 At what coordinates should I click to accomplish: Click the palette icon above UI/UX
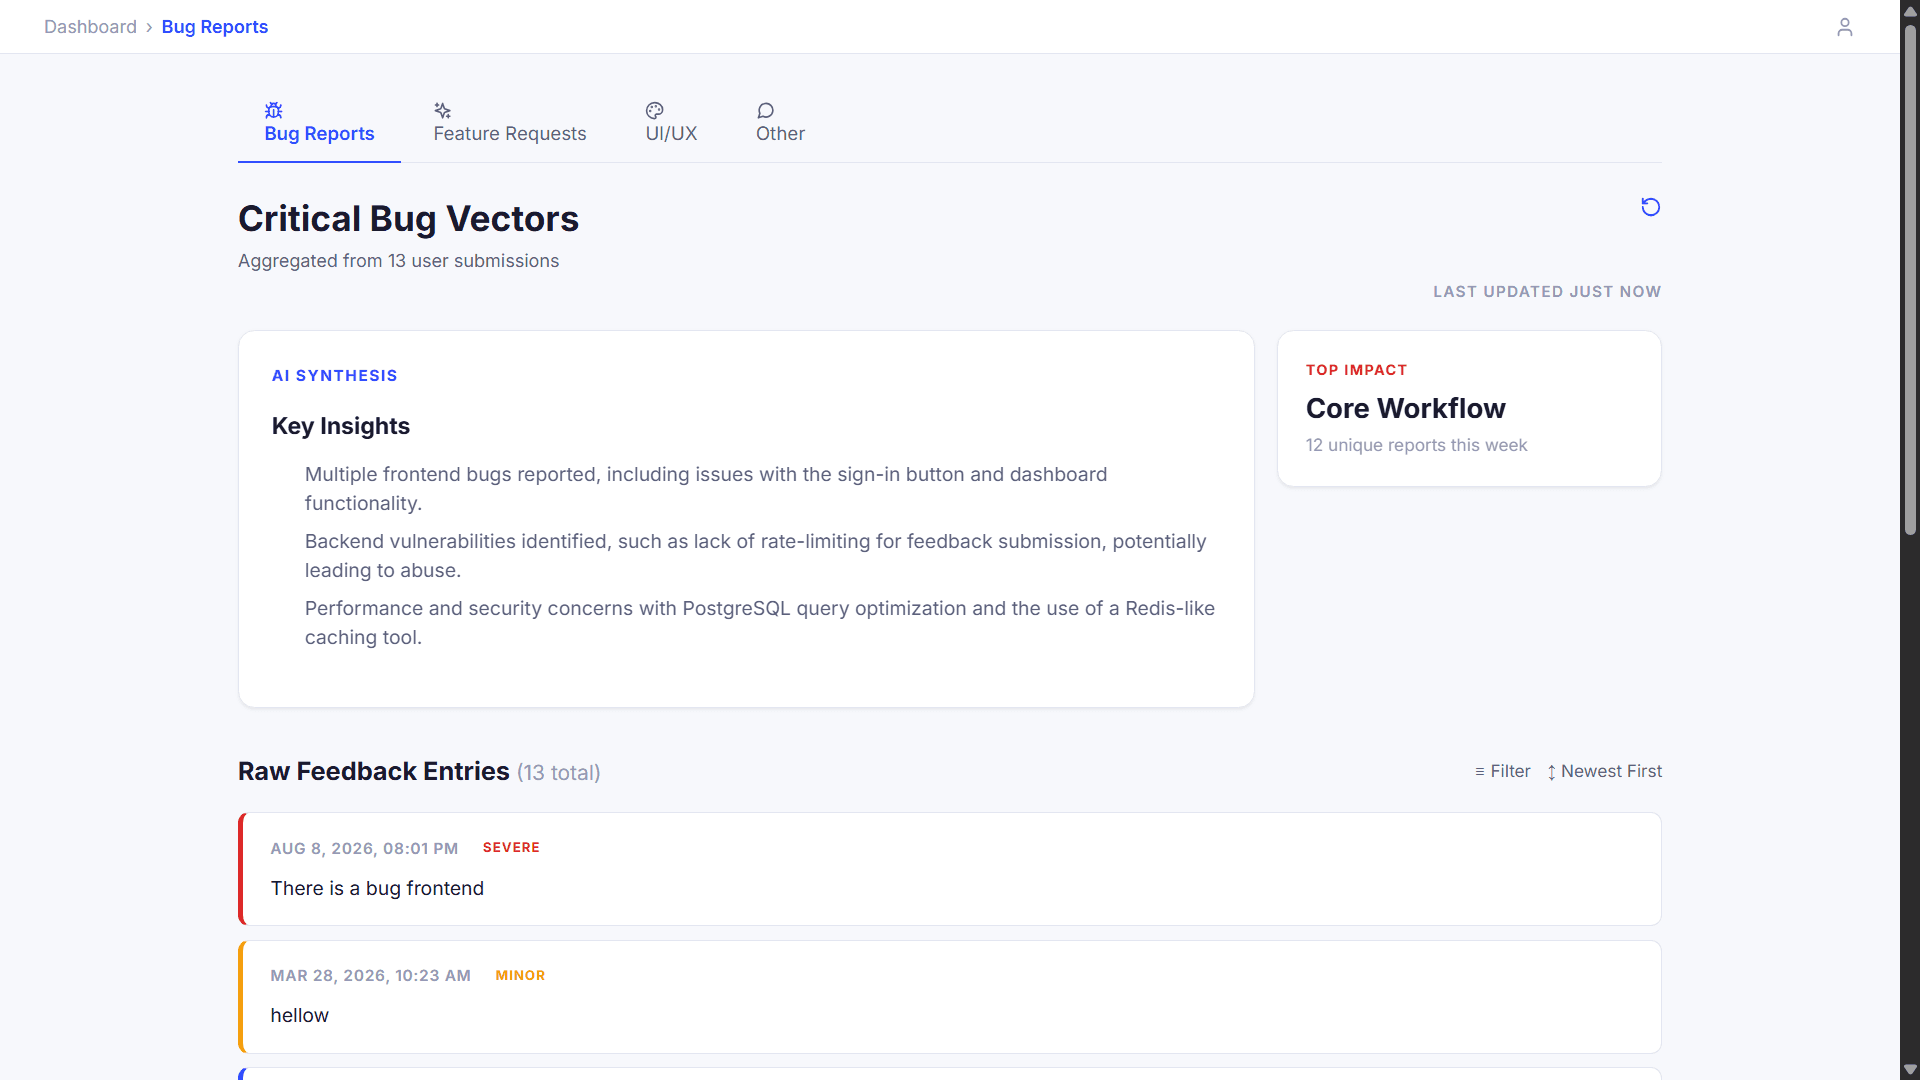(x=655, y=110)
